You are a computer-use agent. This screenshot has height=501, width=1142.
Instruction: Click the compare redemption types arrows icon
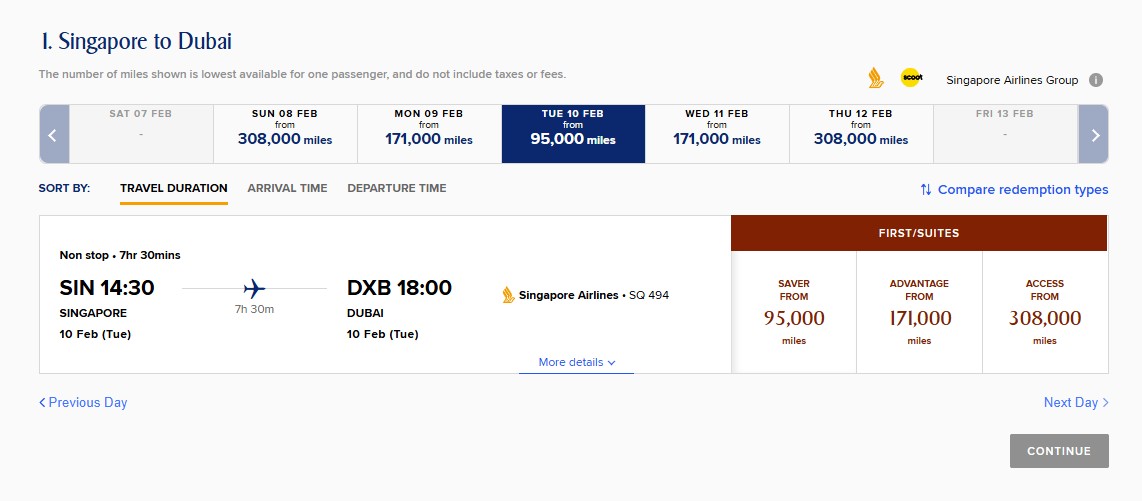[926, 189]
